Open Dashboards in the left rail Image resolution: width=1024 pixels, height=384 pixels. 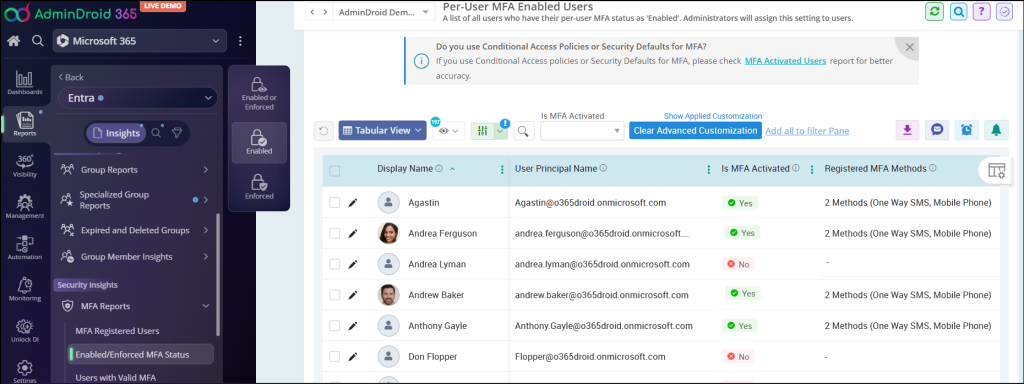tap(25, 83)
